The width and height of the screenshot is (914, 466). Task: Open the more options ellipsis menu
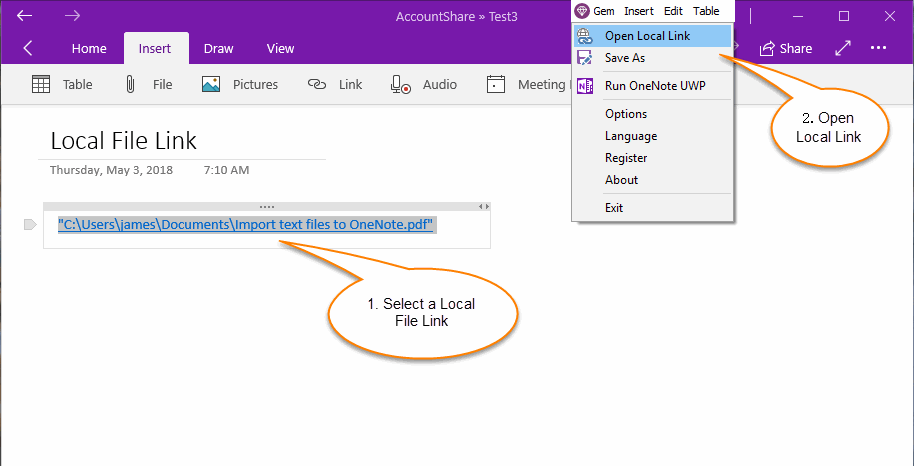coord(878,48)
